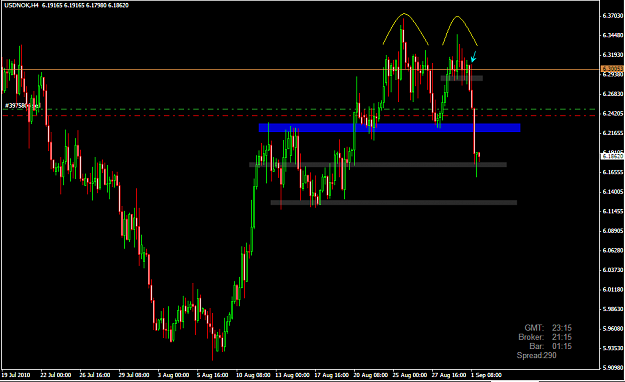
Task: Click the 6.21655 price scale value
Action: point(613,133)
